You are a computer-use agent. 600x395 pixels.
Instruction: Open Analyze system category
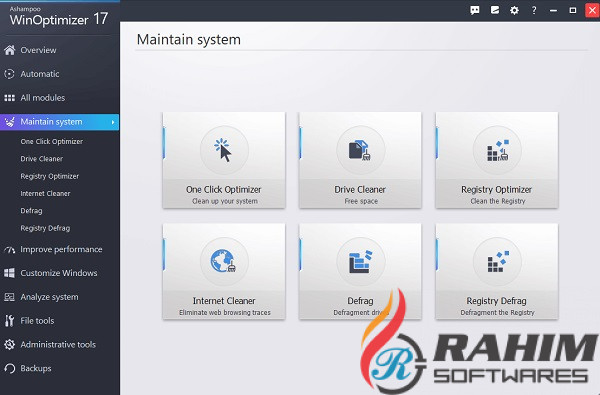point(49,297)
